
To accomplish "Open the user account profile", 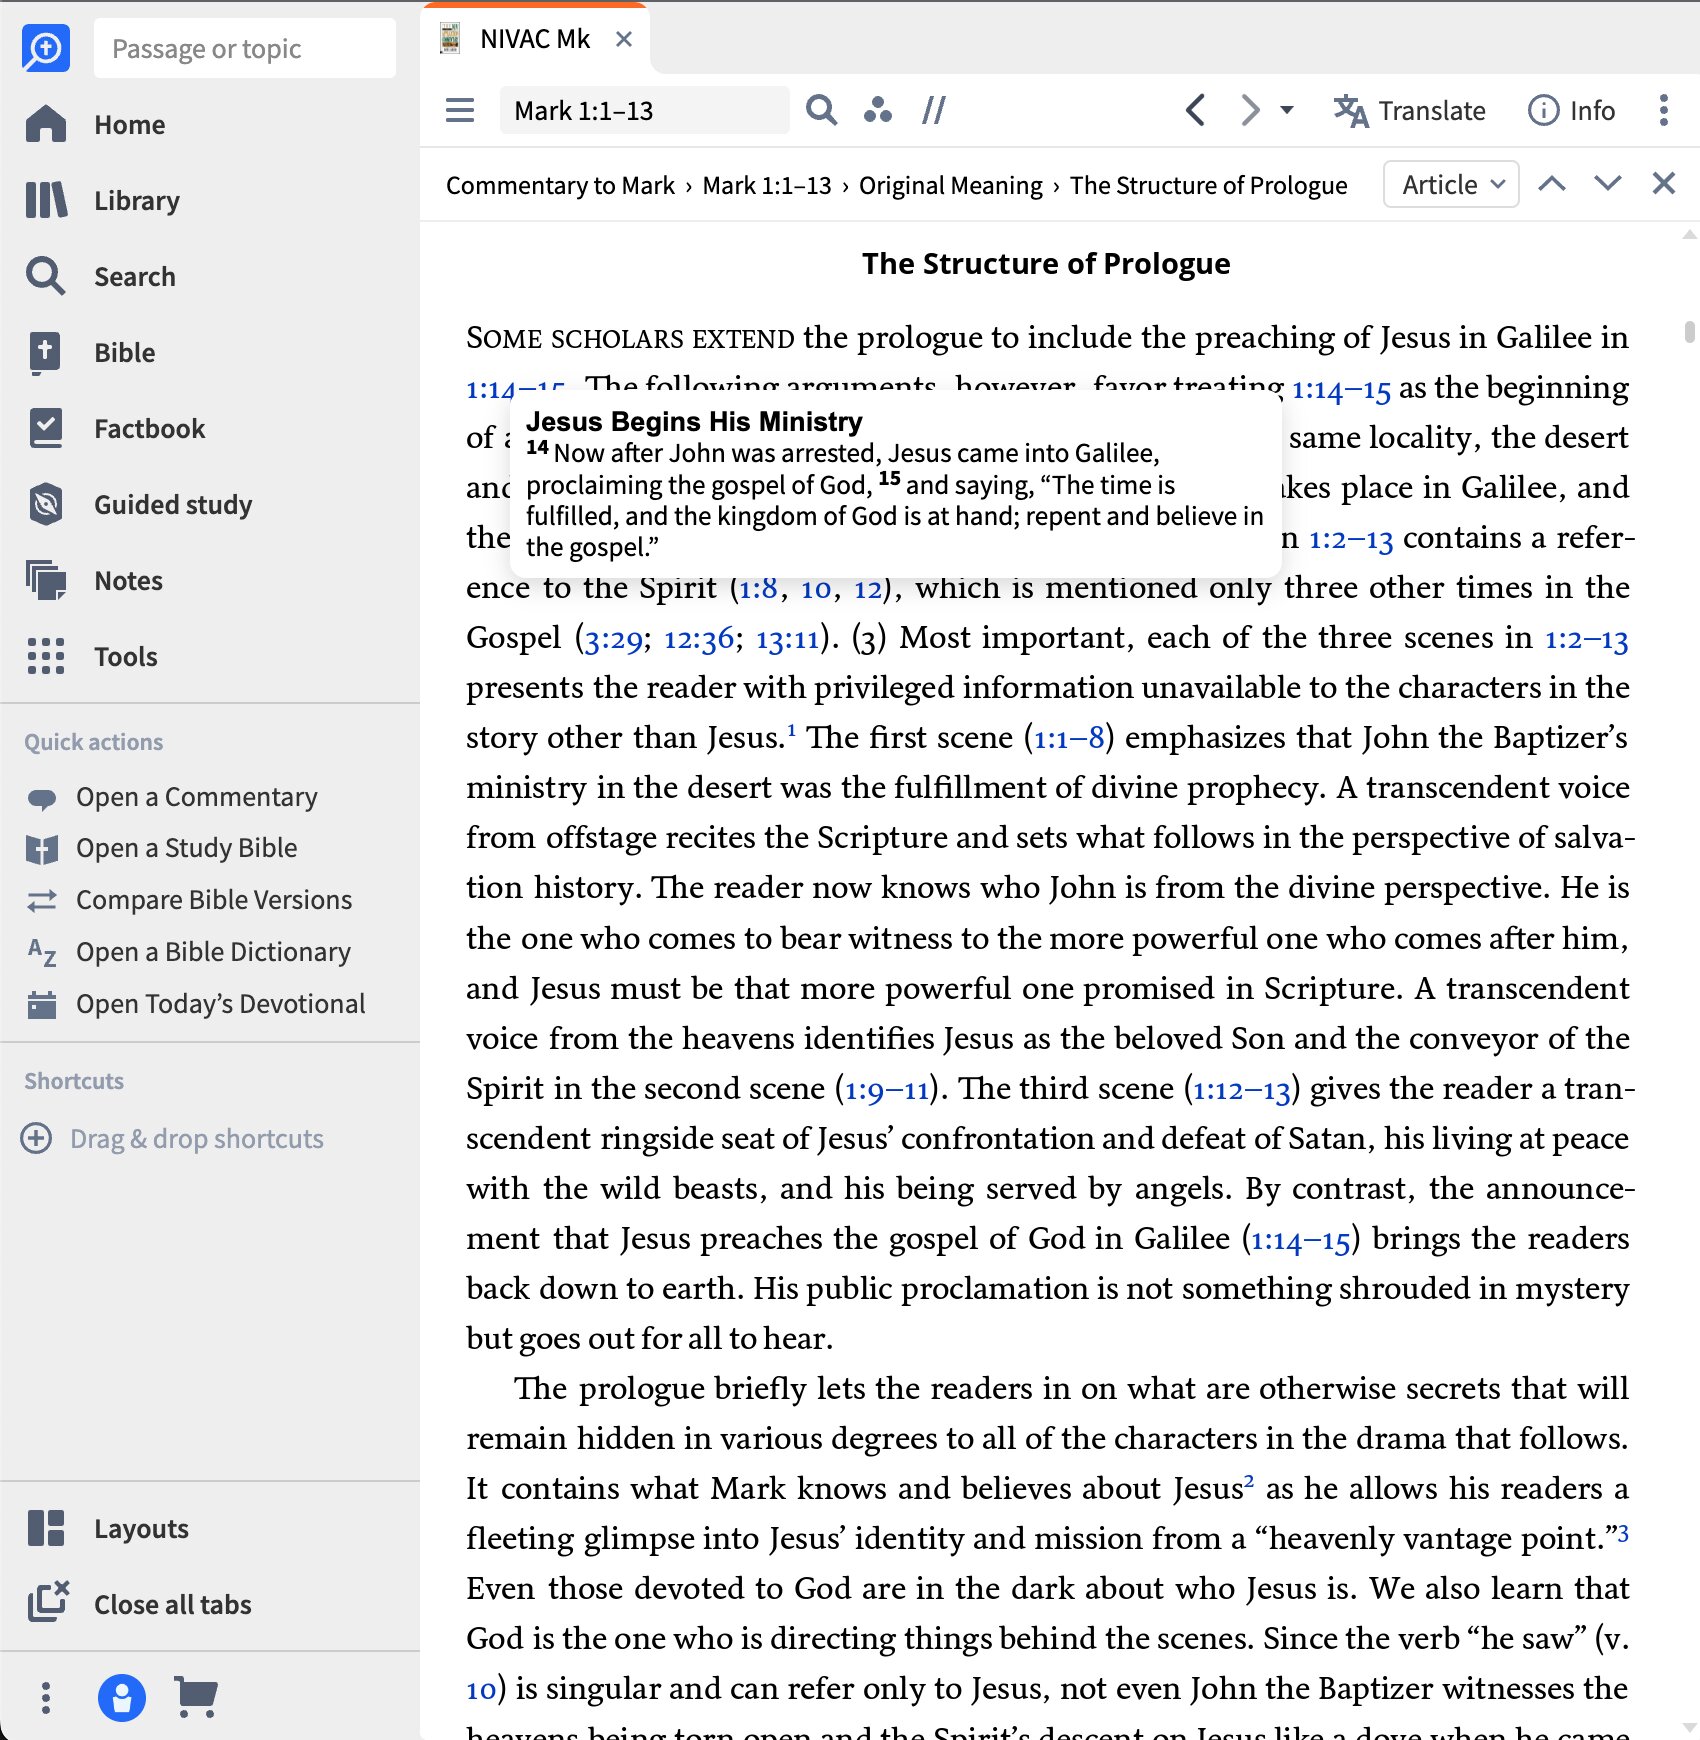I will (x=122, y=1697).
